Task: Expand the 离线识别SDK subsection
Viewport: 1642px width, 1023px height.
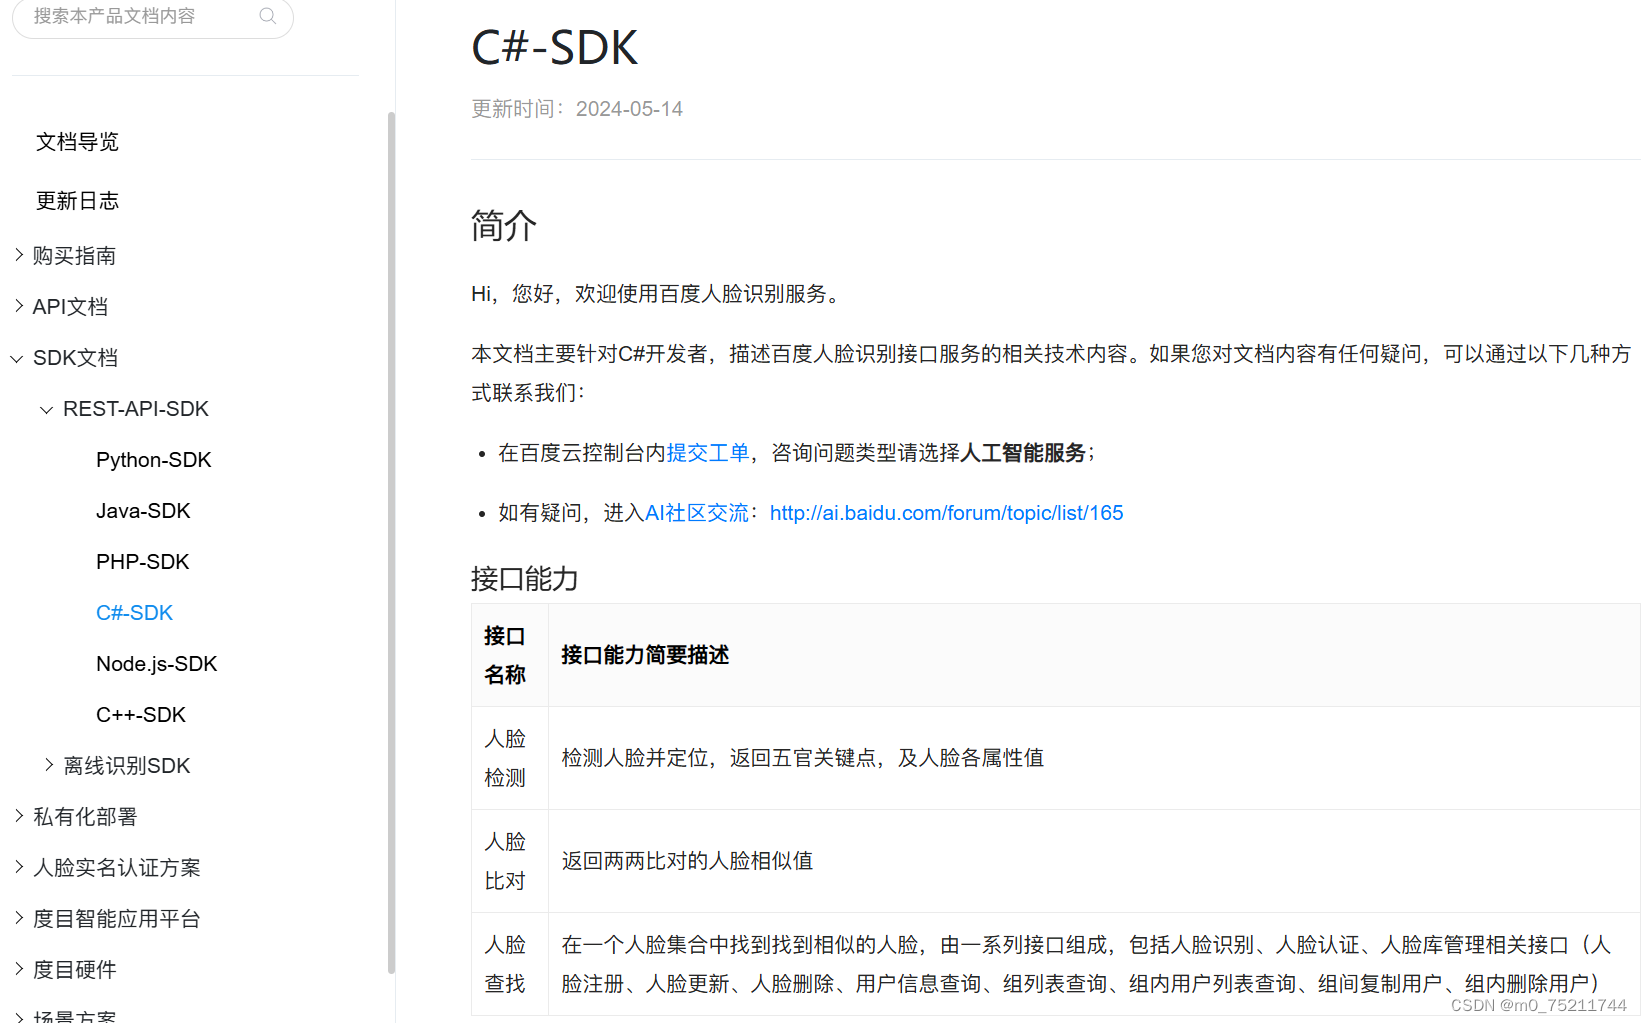Action: pyautogui.click(x=127, y=765)
